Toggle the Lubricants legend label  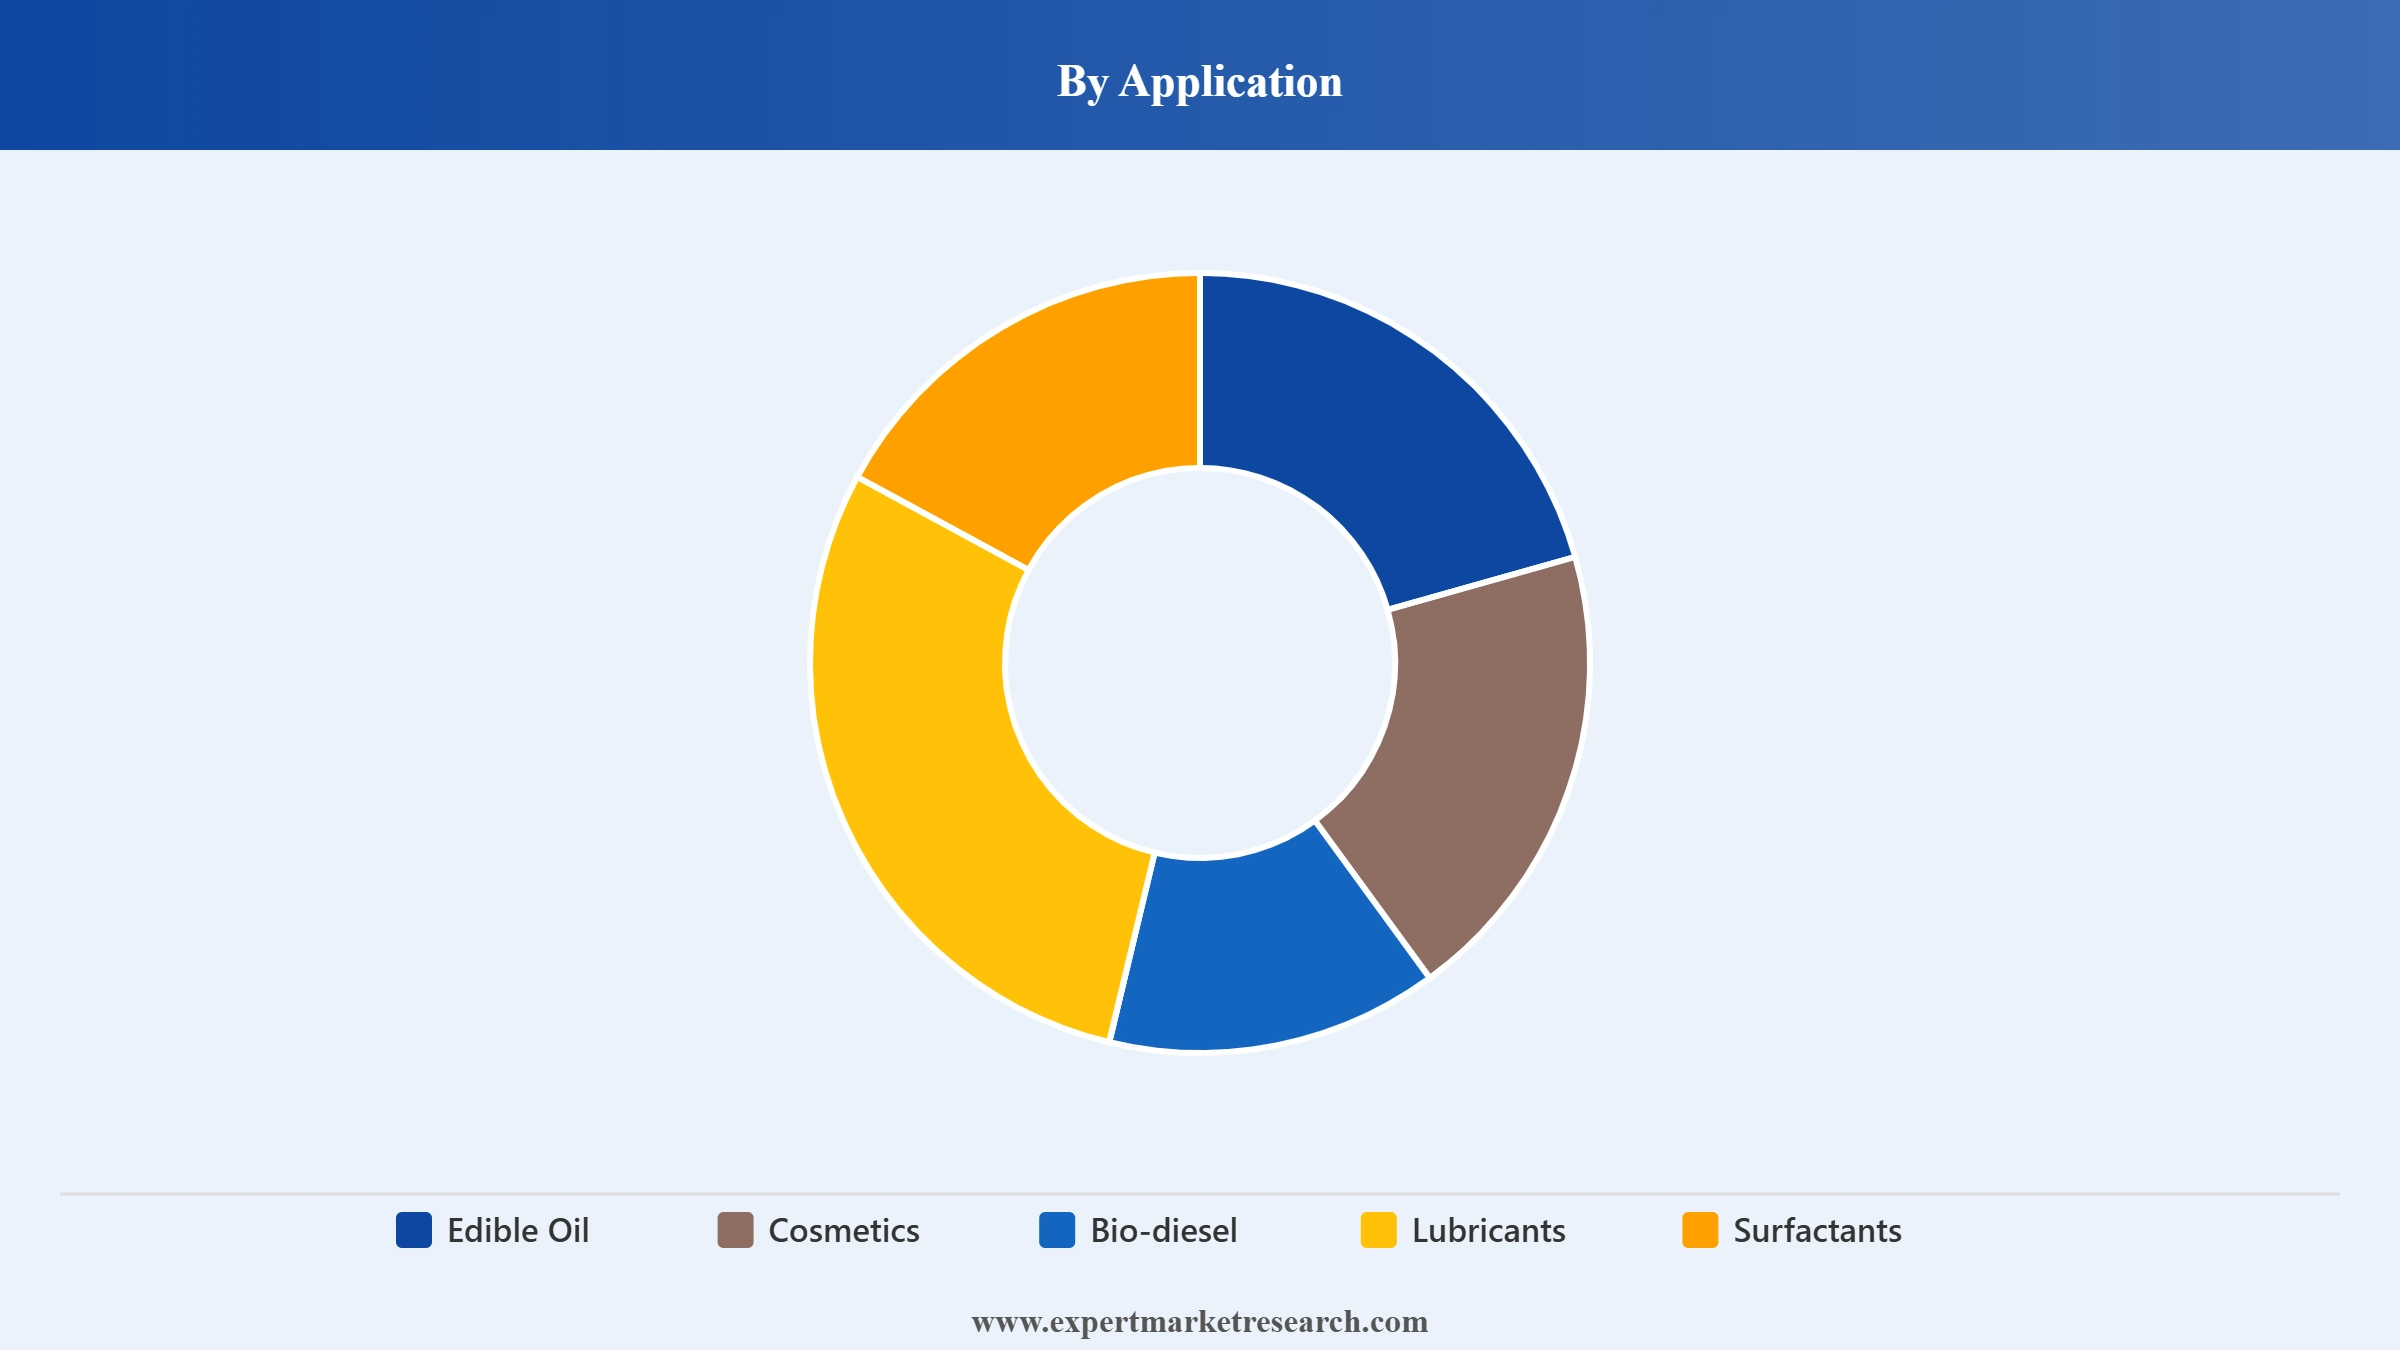(1489, 1230)
